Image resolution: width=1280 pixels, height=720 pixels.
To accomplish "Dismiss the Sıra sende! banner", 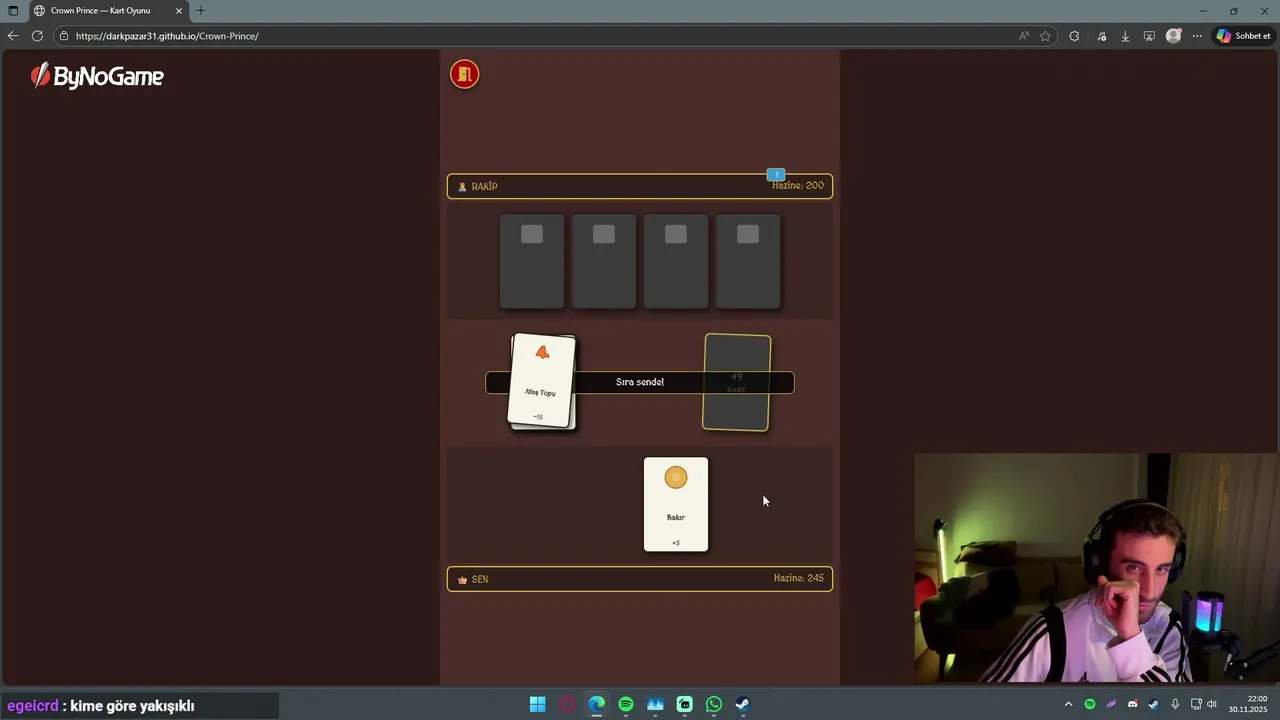I will click(640, 382).
